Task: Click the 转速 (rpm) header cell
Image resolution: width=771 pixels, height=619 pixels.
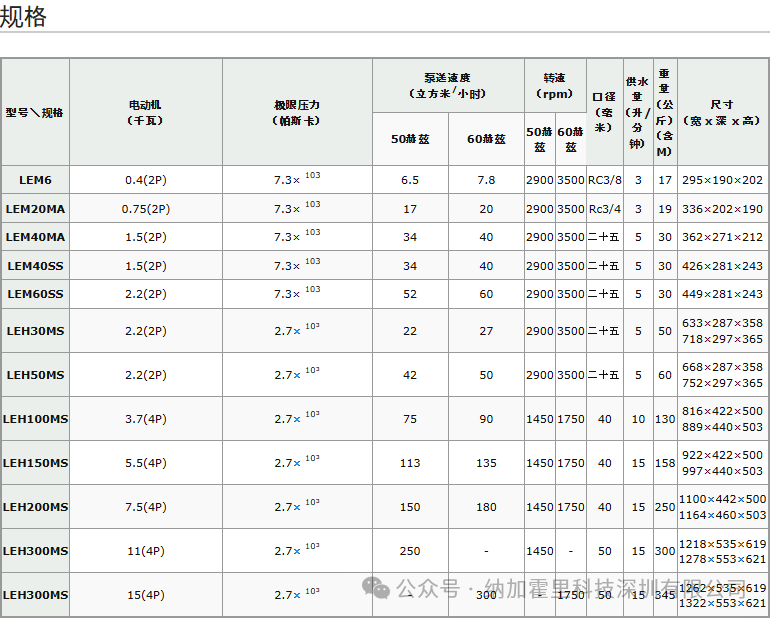Action: 555,86
